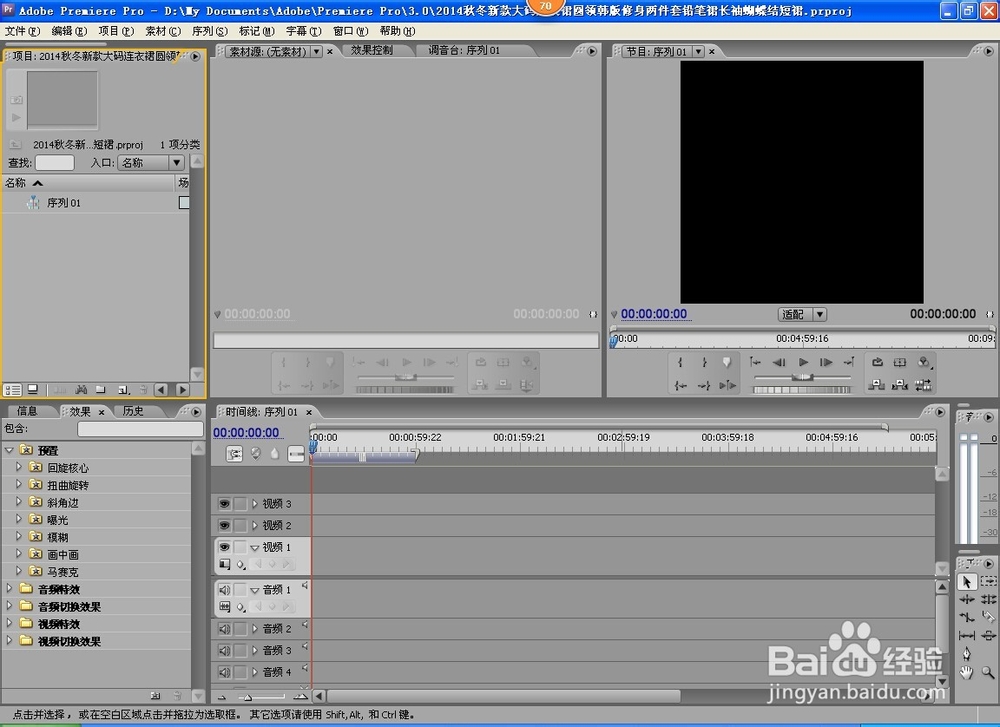Open timeline panel flyout menu
Image resolution: width=1000 pixels, height=727 pixels.
click(940, 412)
